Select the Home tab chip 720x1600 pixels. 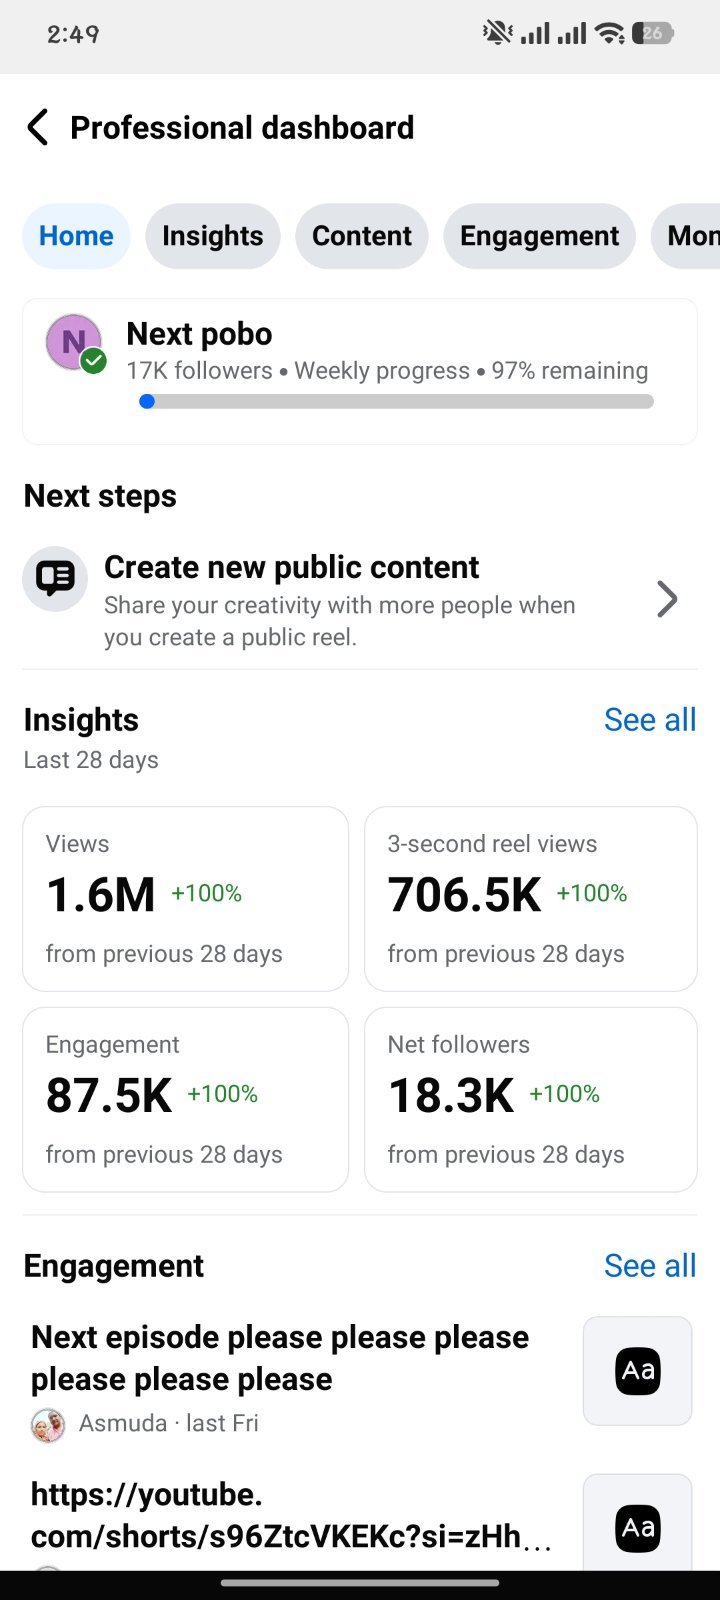pos(76,236)
